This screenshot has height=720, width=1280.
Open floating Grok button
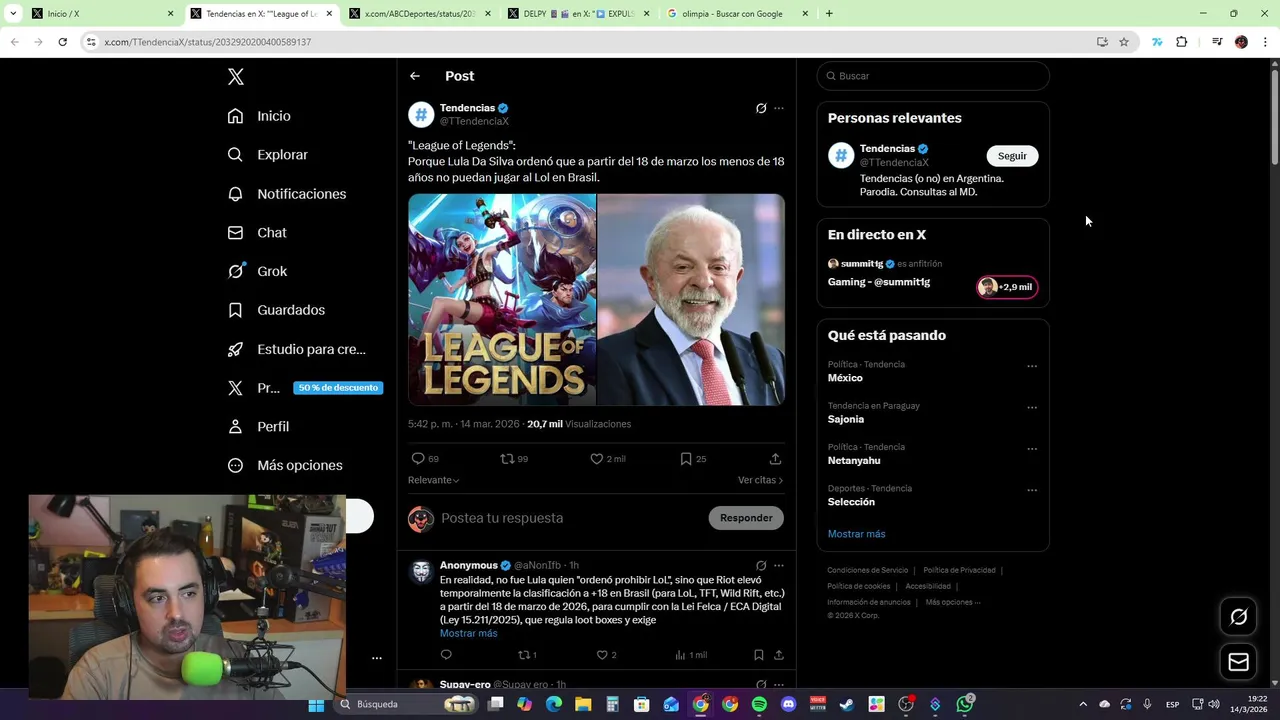tap(1239, 617)
